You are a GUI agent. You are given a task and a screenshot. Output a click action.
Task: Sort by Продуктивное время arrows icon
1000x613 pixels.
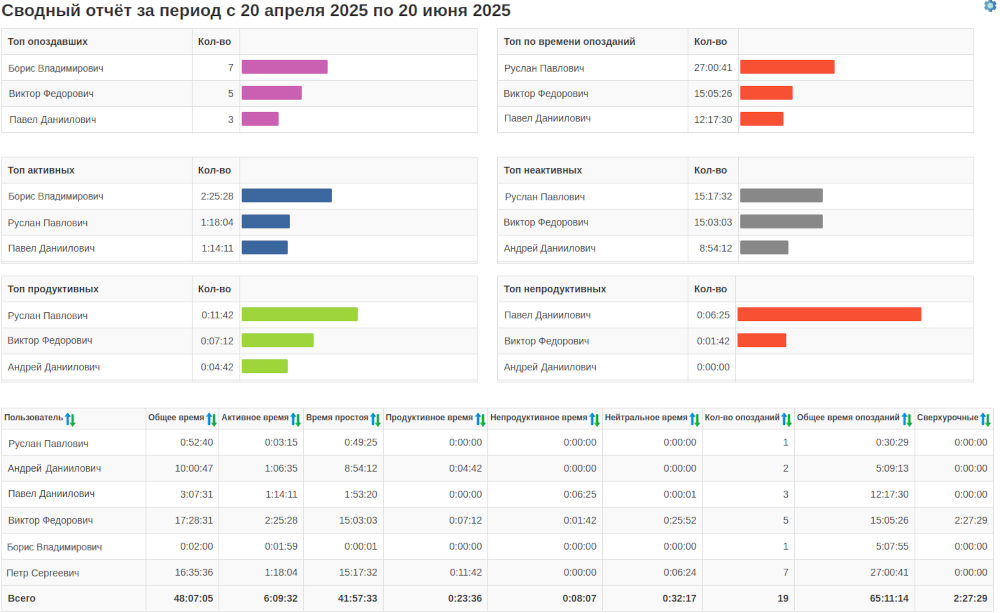[x=480, y=418]
